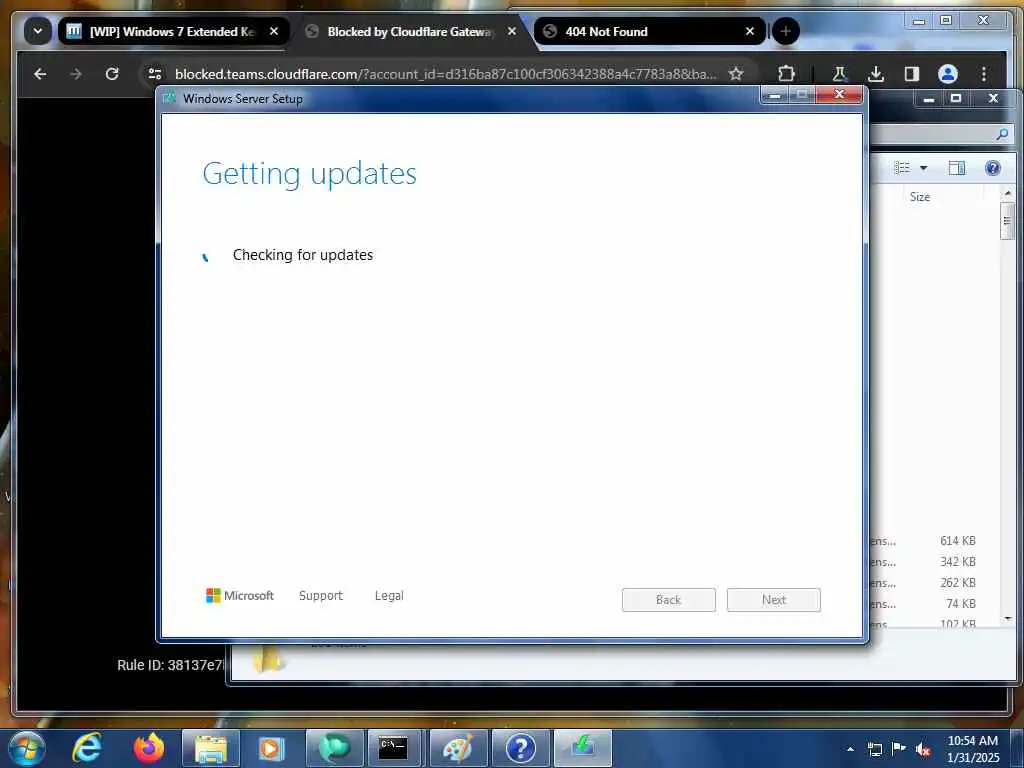Open Command Prompt from taskbar
Image resolution: width=1024 pixels, height=768 pixels.
[x=396, y=748]
